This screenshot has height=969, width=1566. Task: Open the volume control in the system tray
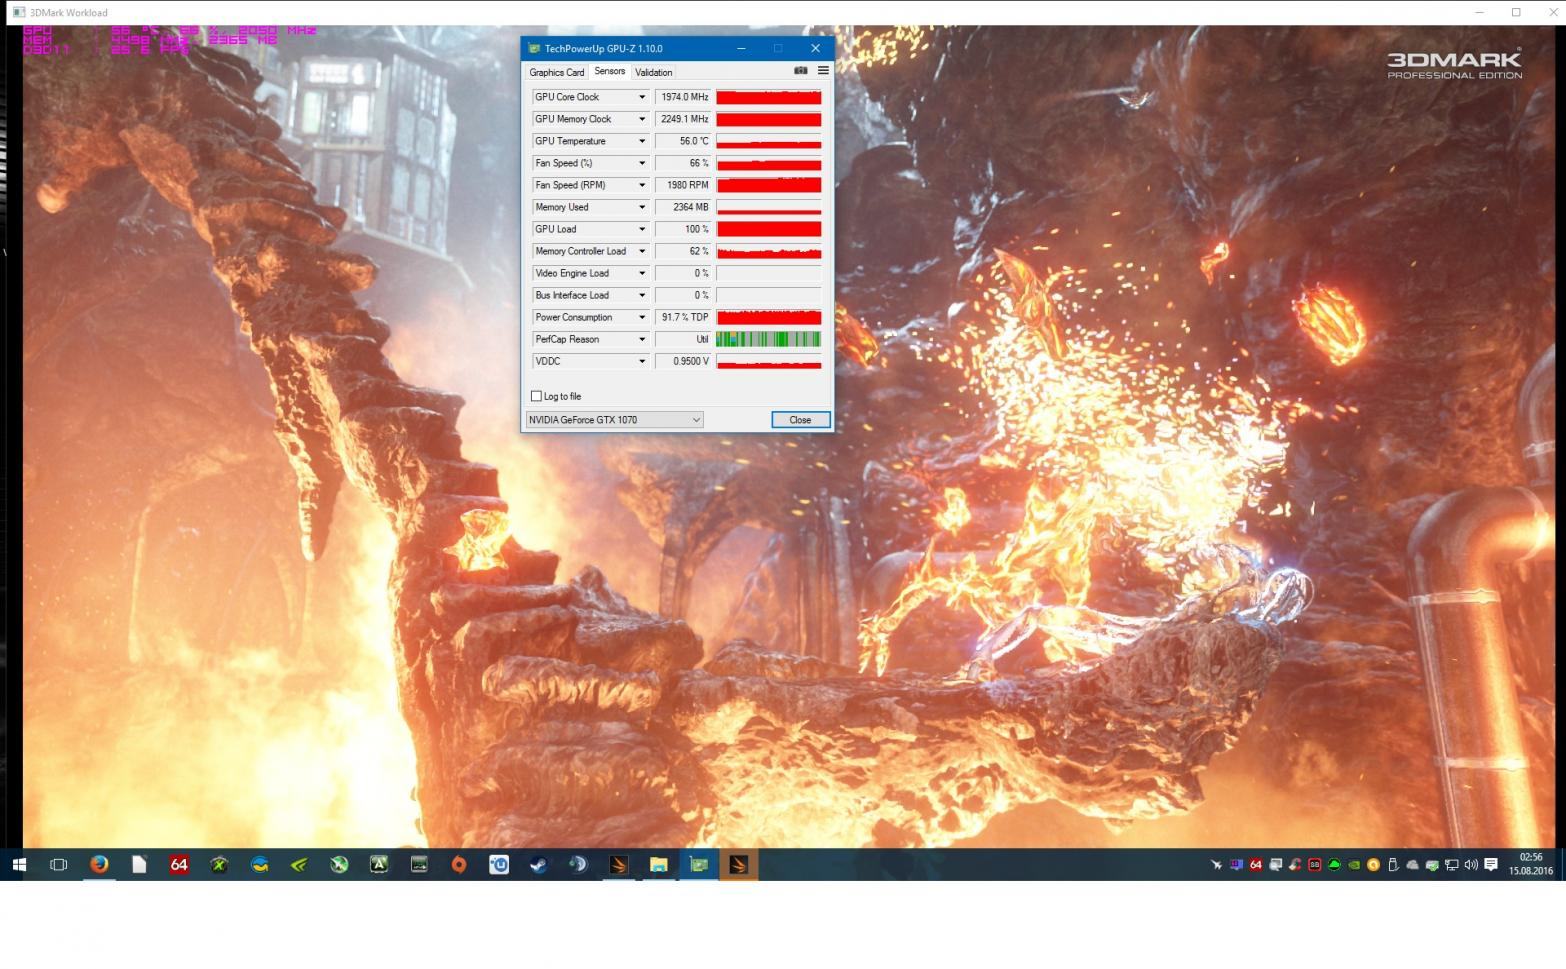point(1471,865)
